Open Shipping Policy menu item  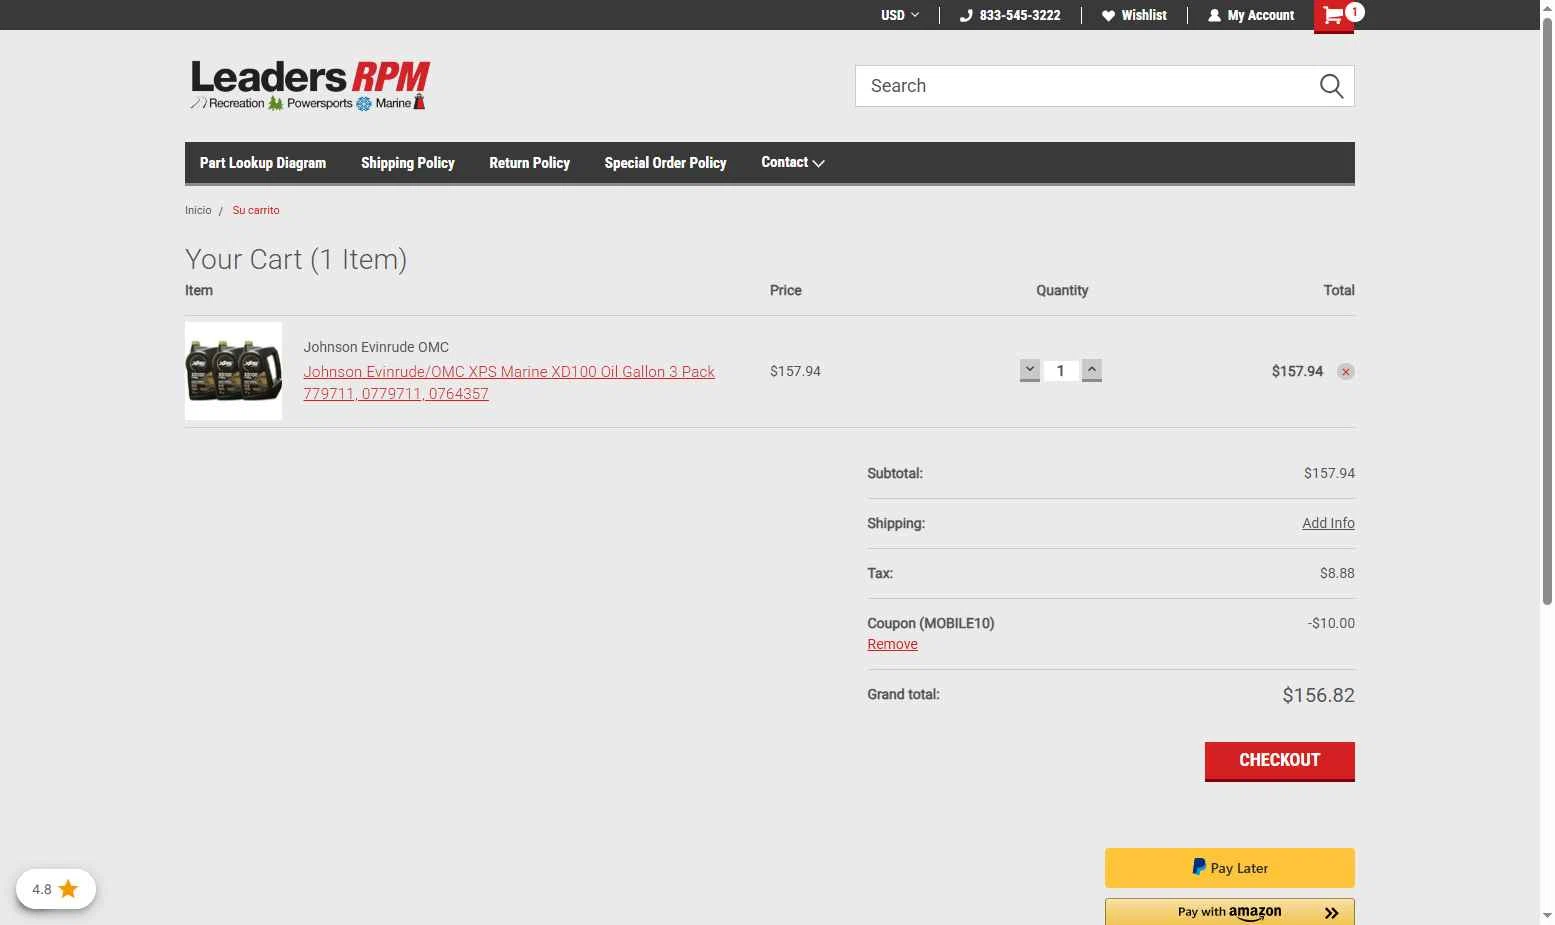(x=408, y=163)
